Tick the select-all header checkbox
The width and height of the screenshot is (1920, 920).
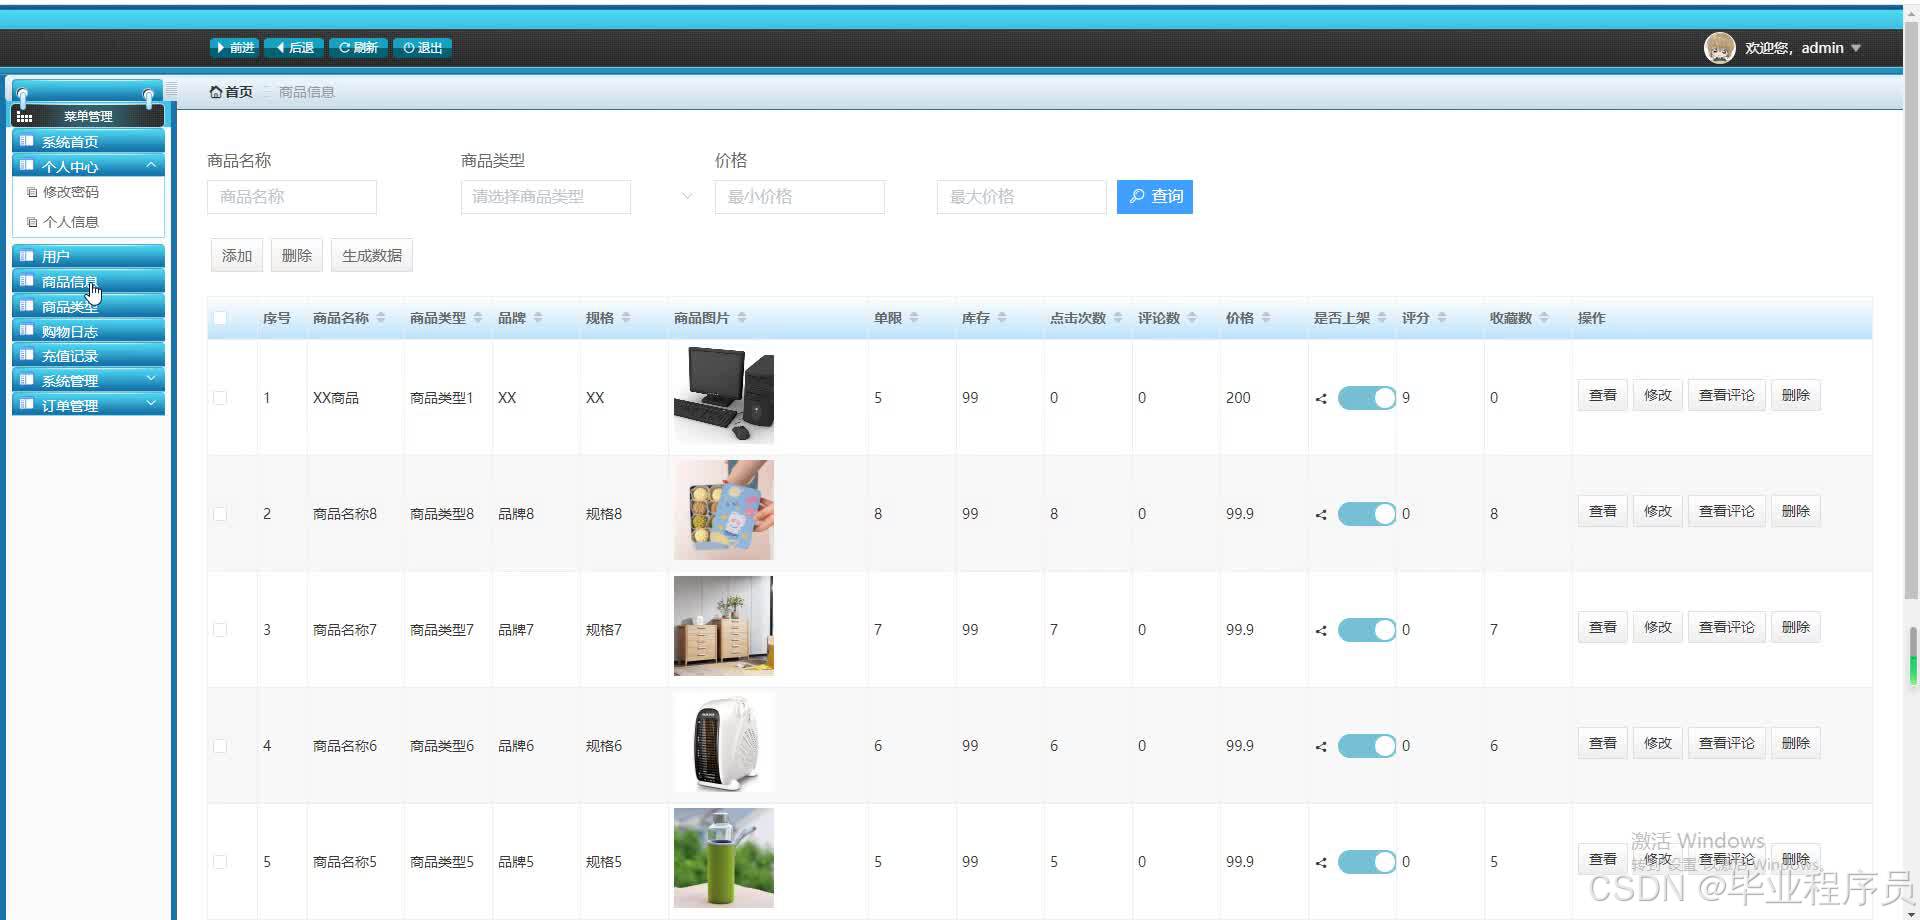click(220, 318)
